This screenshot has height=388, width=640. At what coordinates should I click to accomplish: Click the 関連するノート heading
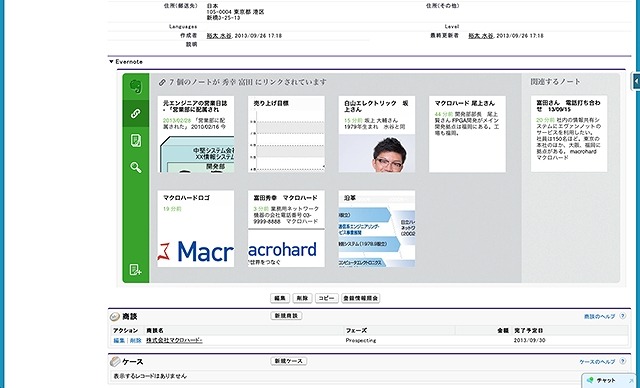tap(555, 82)
